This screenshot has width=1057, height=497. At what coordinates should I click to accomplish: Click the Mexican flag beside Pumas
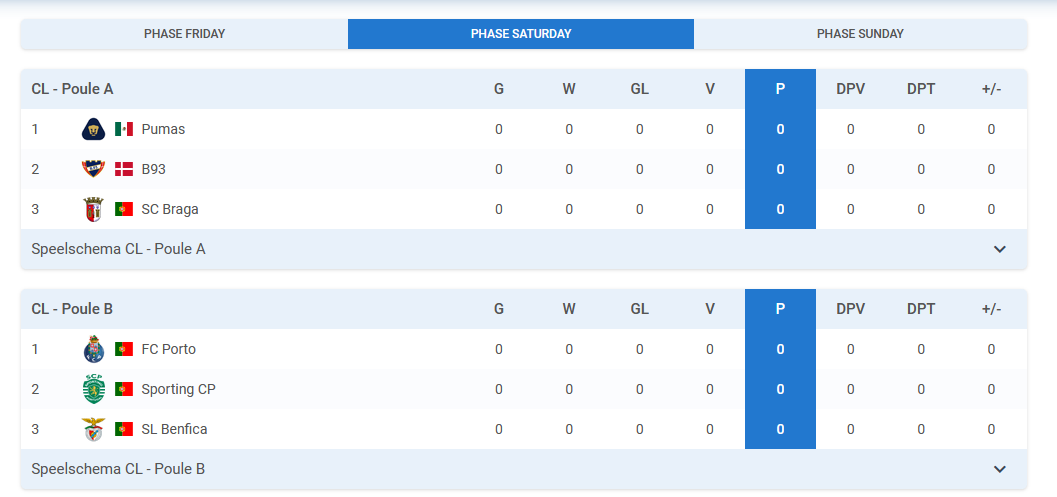[x=124, y=129]
